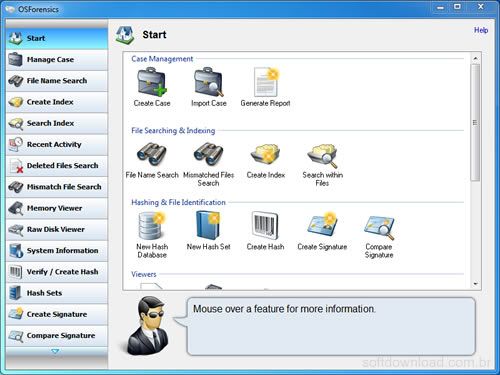Click the scrollbar down arrow
This screenshot has width=500, height=375.
point(475,284)
